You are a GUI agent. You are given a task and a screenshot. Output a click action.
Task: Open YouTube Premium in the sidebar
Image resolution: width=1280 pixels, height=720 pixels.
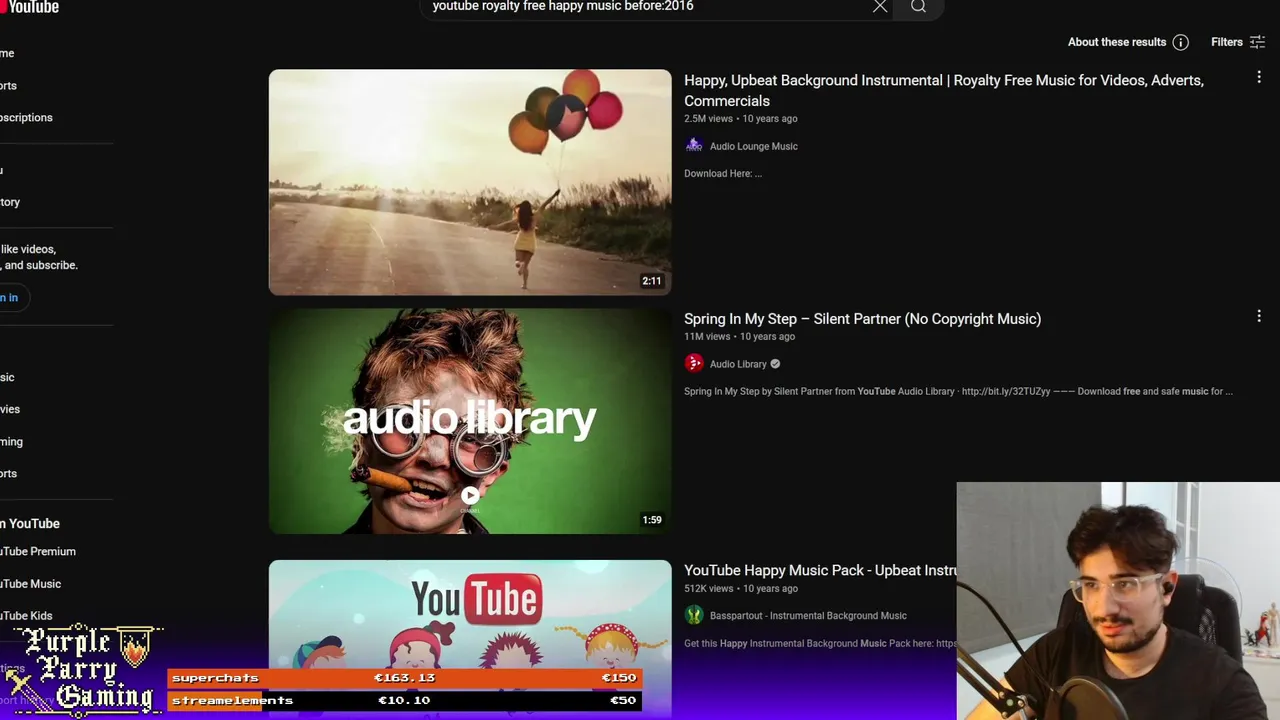click(38, 552)
